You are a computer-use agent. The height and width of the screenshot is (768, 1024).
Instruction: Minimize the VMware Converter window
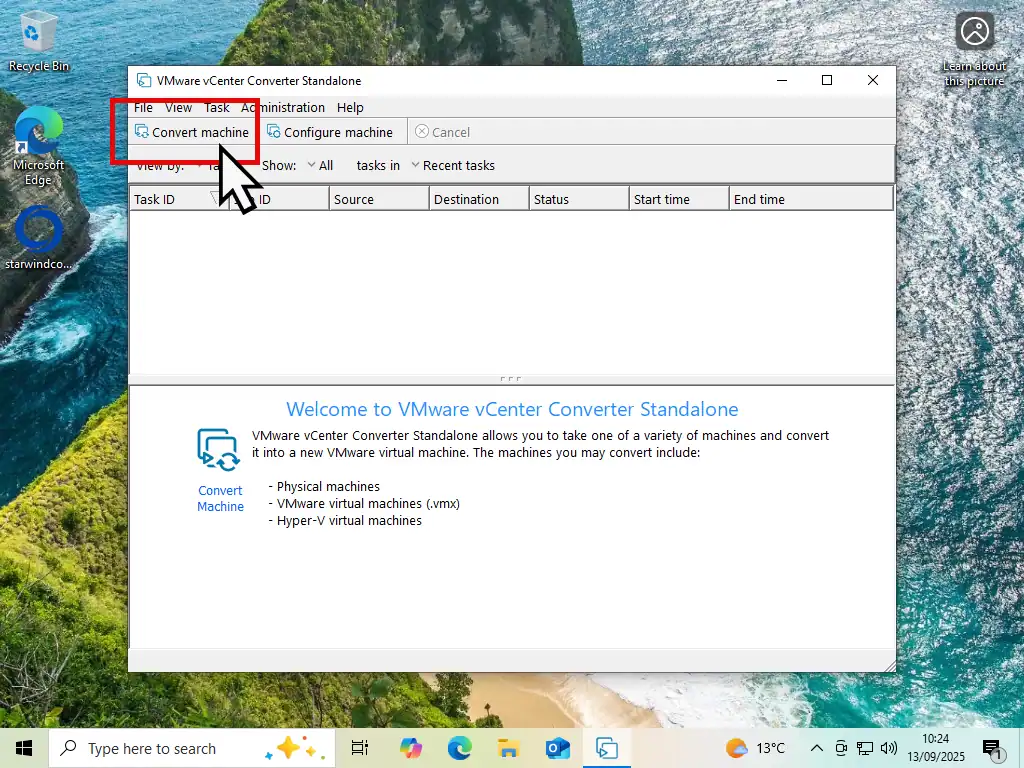(782, 80)
